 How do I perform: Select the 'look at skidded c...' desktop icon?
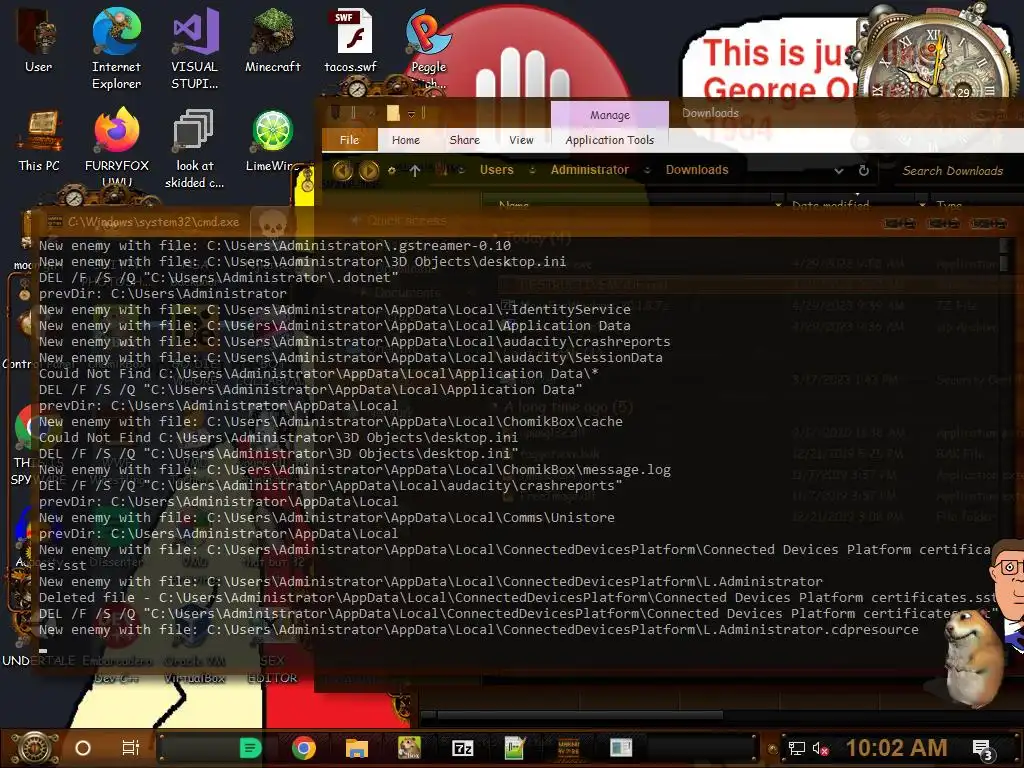tap(195, 149)
